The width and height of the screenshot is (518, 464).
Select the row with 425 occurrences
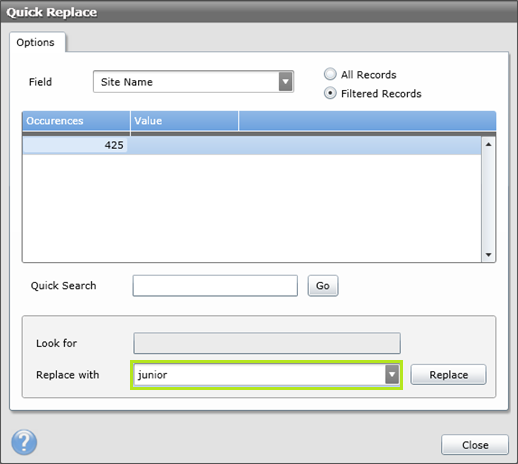pos(252,145)
